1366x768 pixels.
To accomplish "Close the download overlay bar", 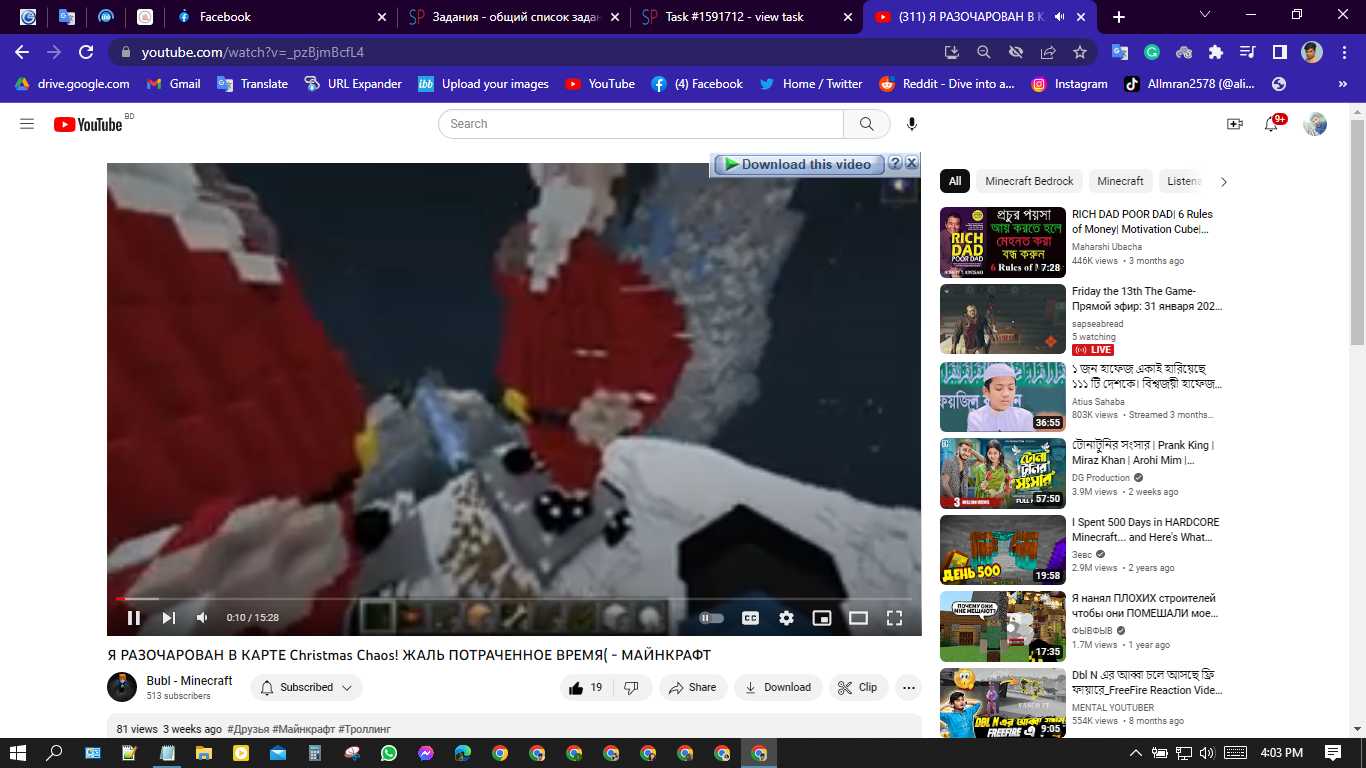I will [x=911, y=163].
